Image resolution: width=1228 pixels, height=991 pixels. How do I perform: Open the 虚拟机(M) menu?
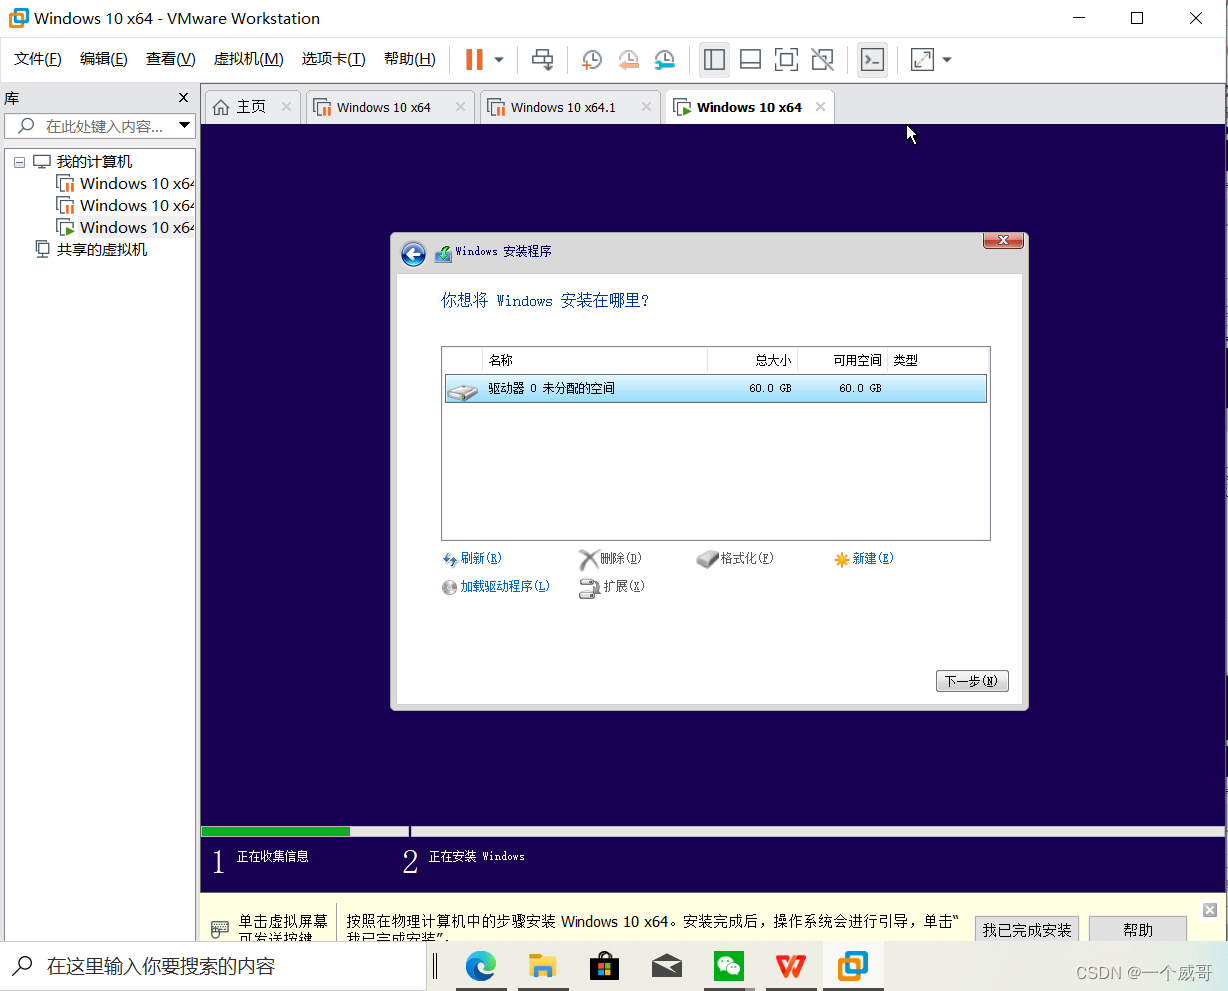tap(249, 59)
